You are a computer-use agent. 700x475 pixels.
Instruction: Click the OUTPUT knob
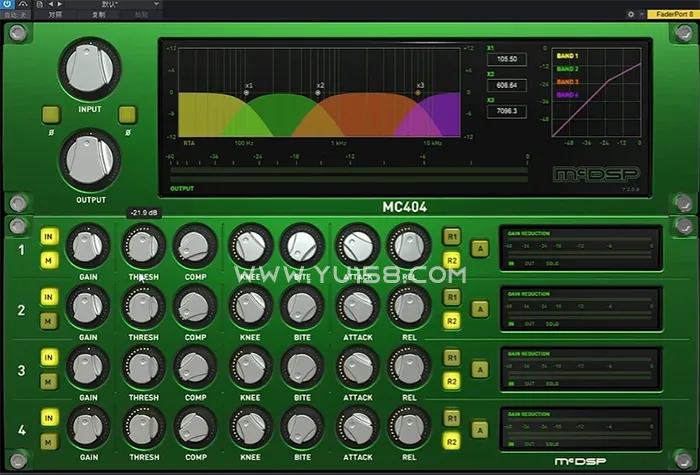point(89,160)
